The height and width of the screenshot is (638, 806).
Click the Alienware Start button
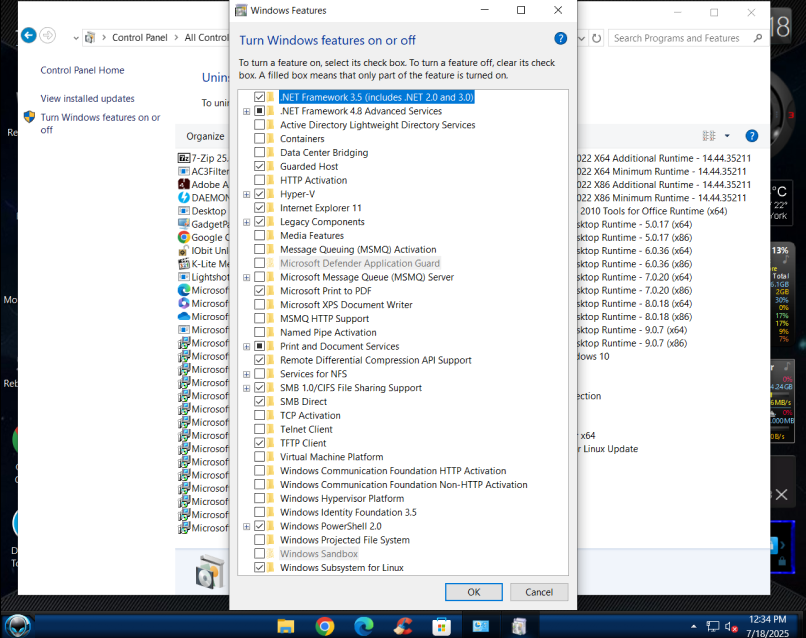coord(18,626)
